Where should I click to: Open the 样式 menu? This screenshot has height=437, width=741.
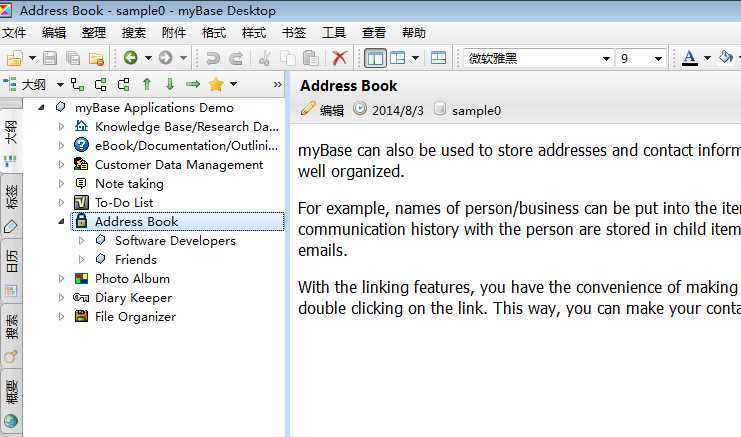pos(254,33)
